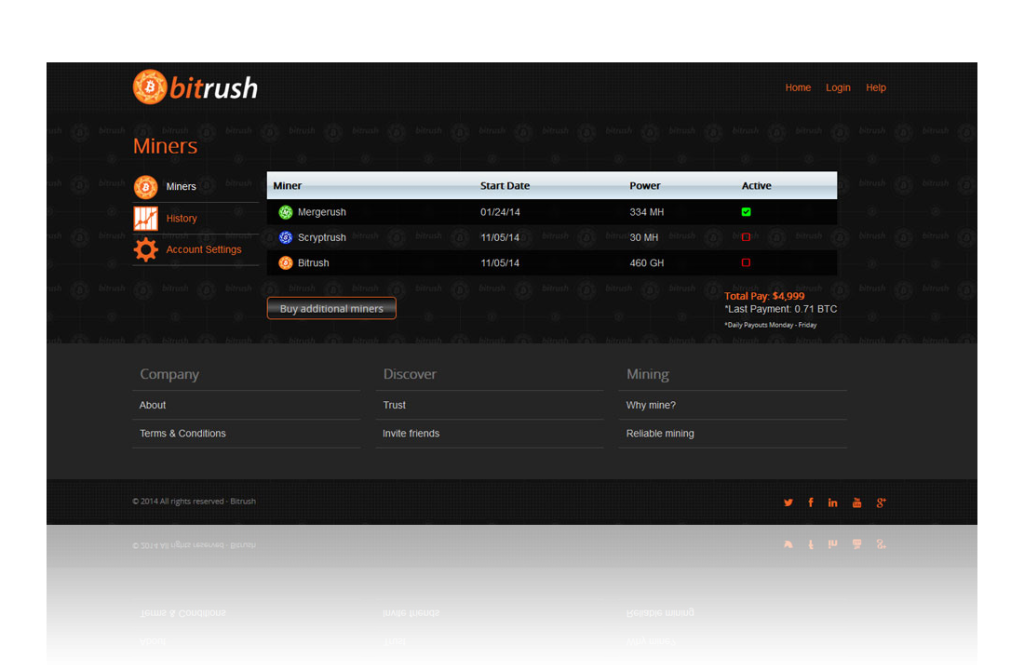
Task: Open the Facebook social icon
Action: (x=810, y=502)
